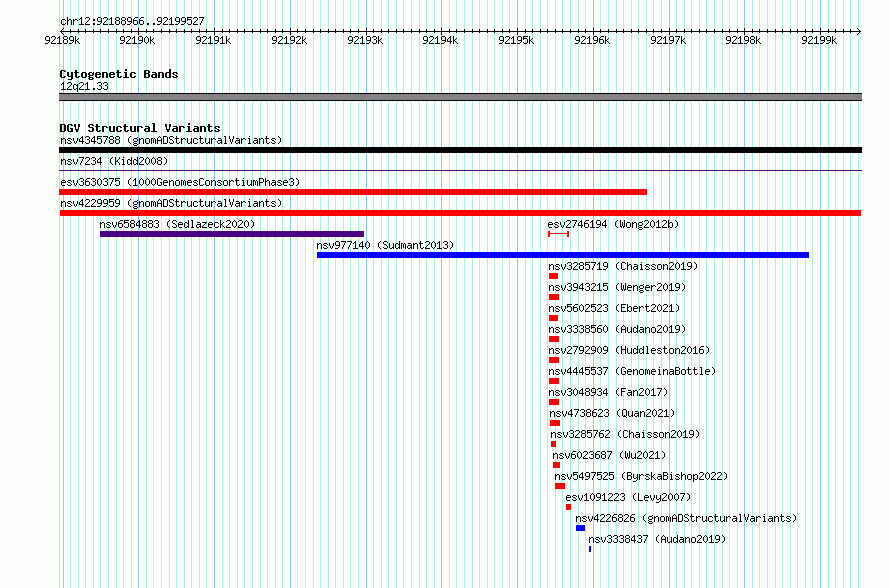The height and width of the screenshot is (588, 890).
Task: Click the 92197k ruler tick label
Action: pyautogui.click(x=668, y=40)
